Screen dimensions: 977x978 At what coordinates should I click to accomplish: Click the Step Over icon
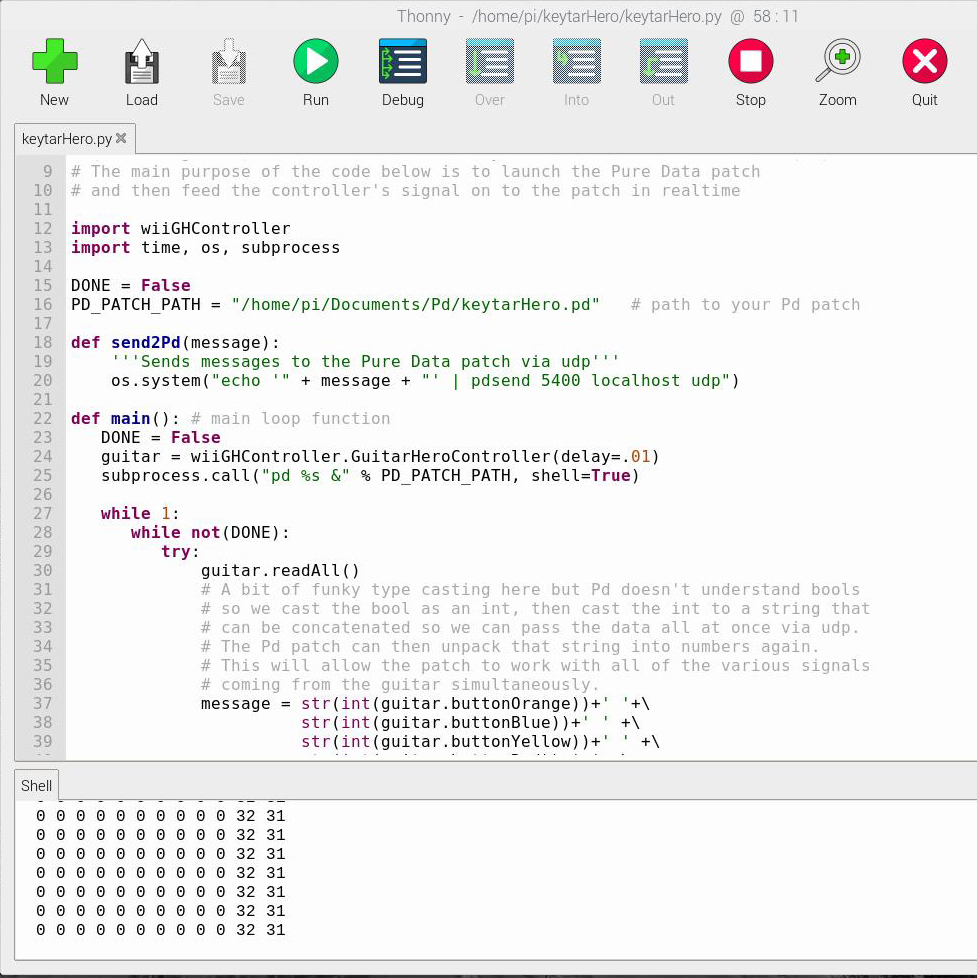coord(490,61)
